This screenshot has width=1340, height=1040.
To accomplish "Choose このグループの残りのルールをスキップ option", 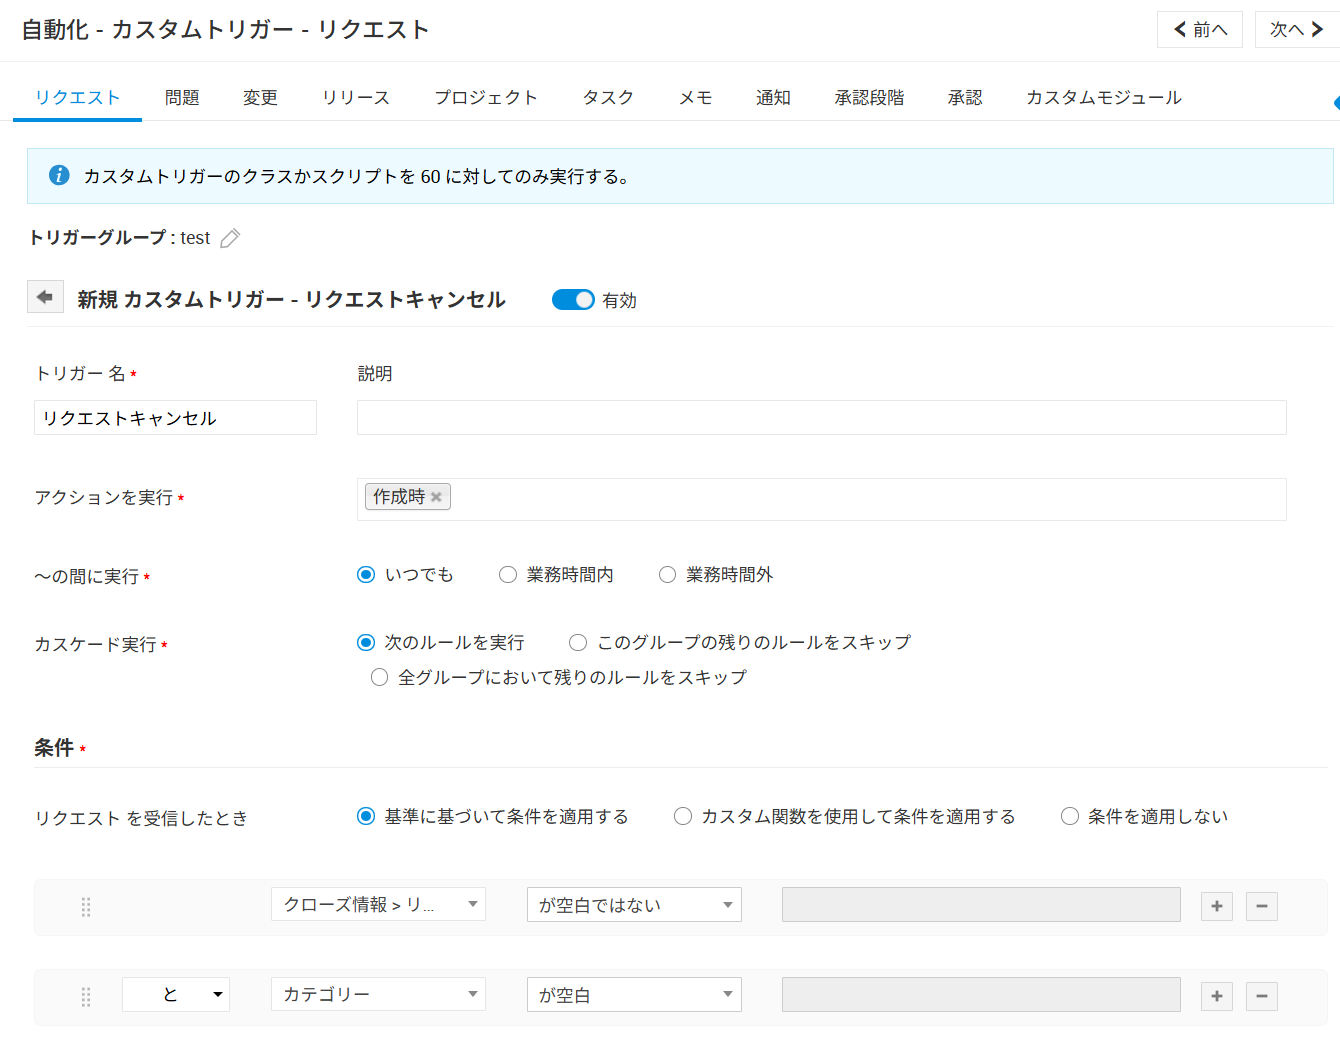I will point(578,642).
